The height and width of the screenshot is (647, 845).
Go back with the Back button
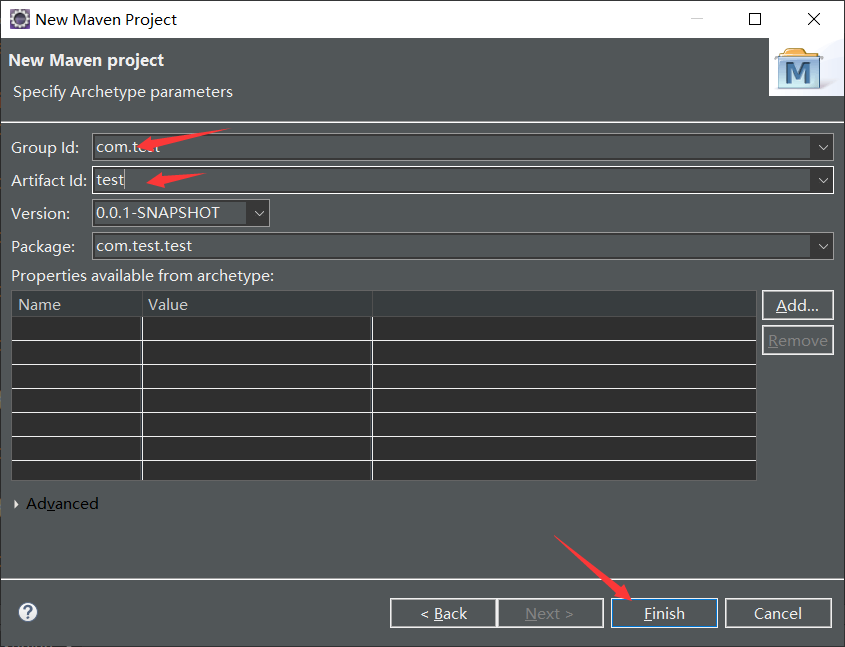[443, 613]
